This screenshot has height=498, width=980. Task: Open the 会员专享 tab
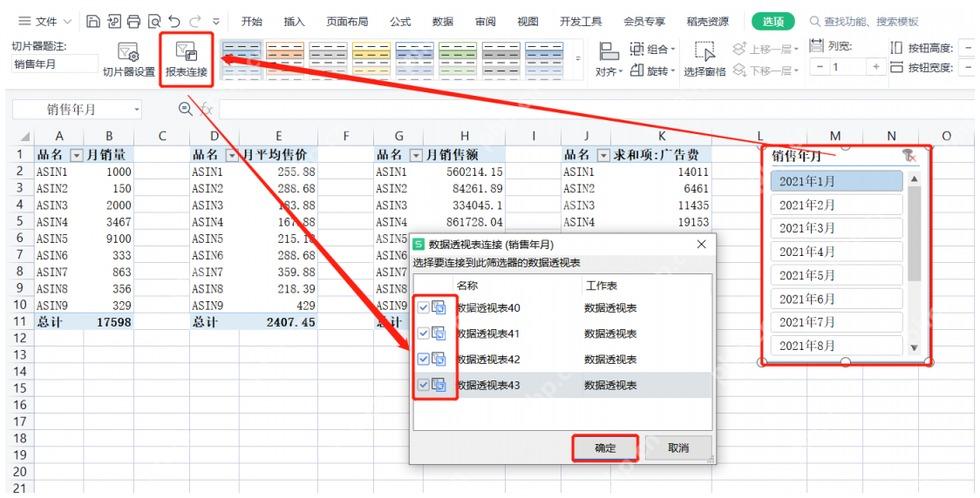[x=644, y=21]
